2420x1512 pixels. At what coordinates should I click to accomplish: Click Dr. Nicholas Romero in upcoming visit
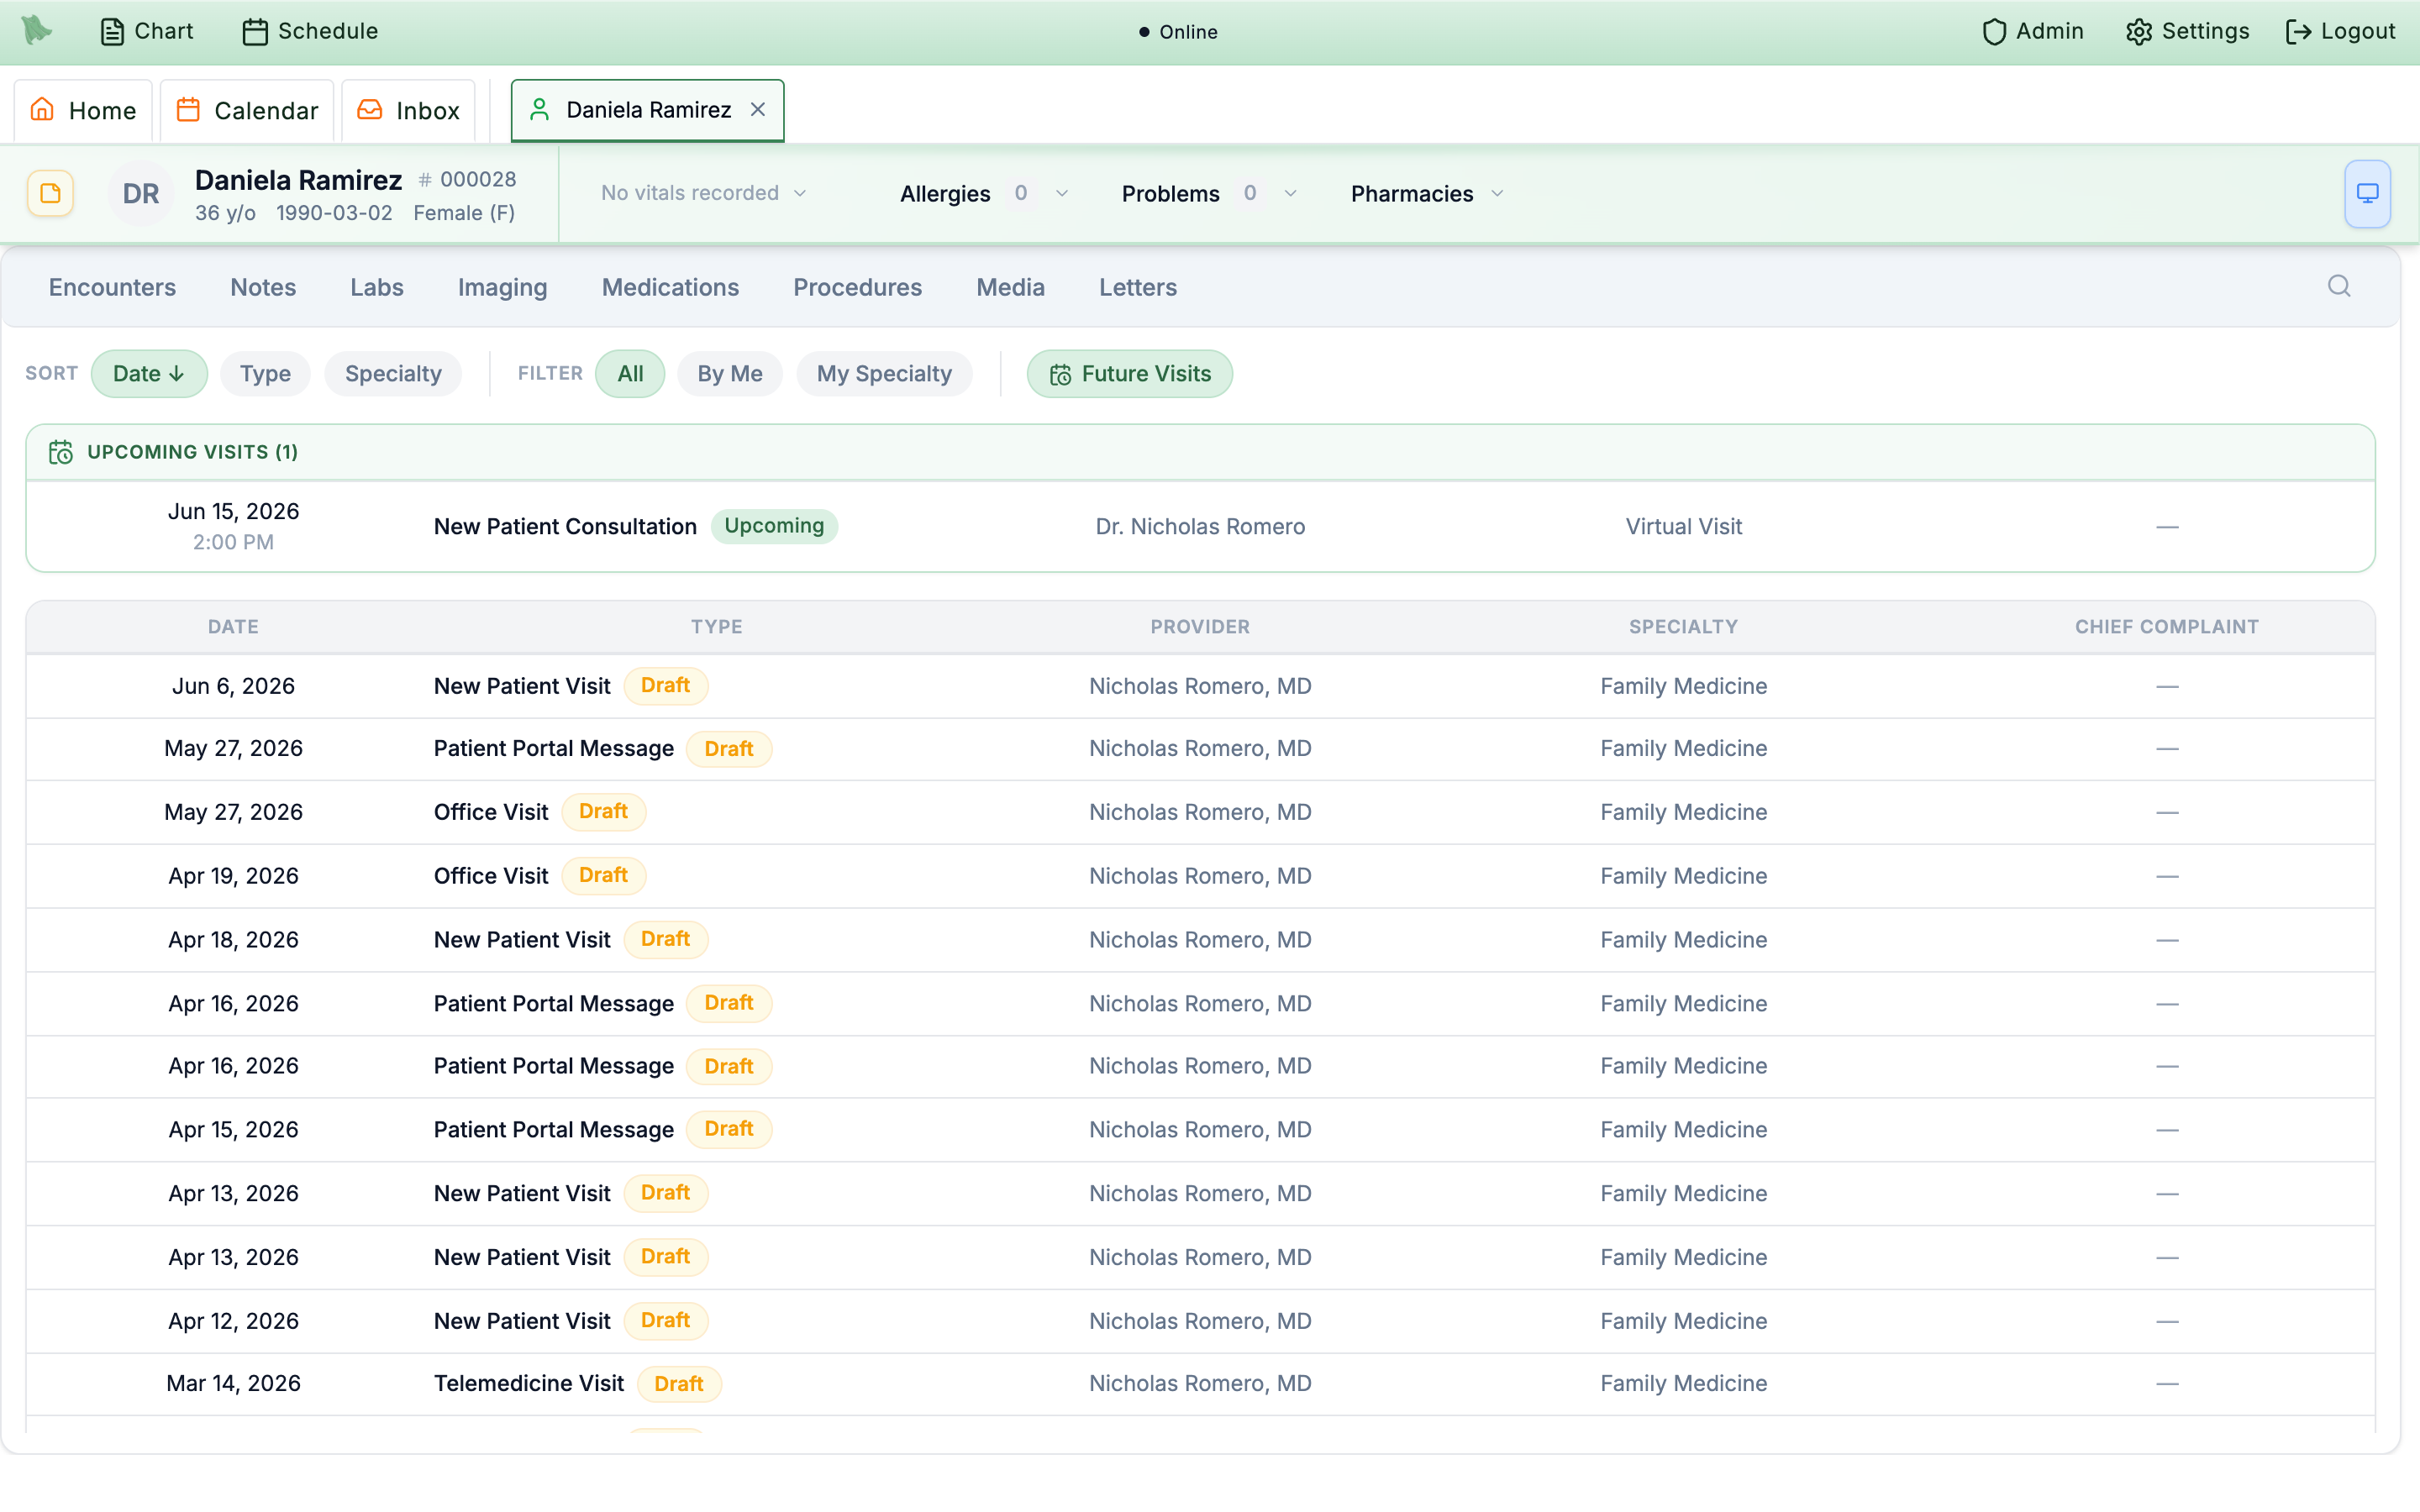coord(1200,526)
